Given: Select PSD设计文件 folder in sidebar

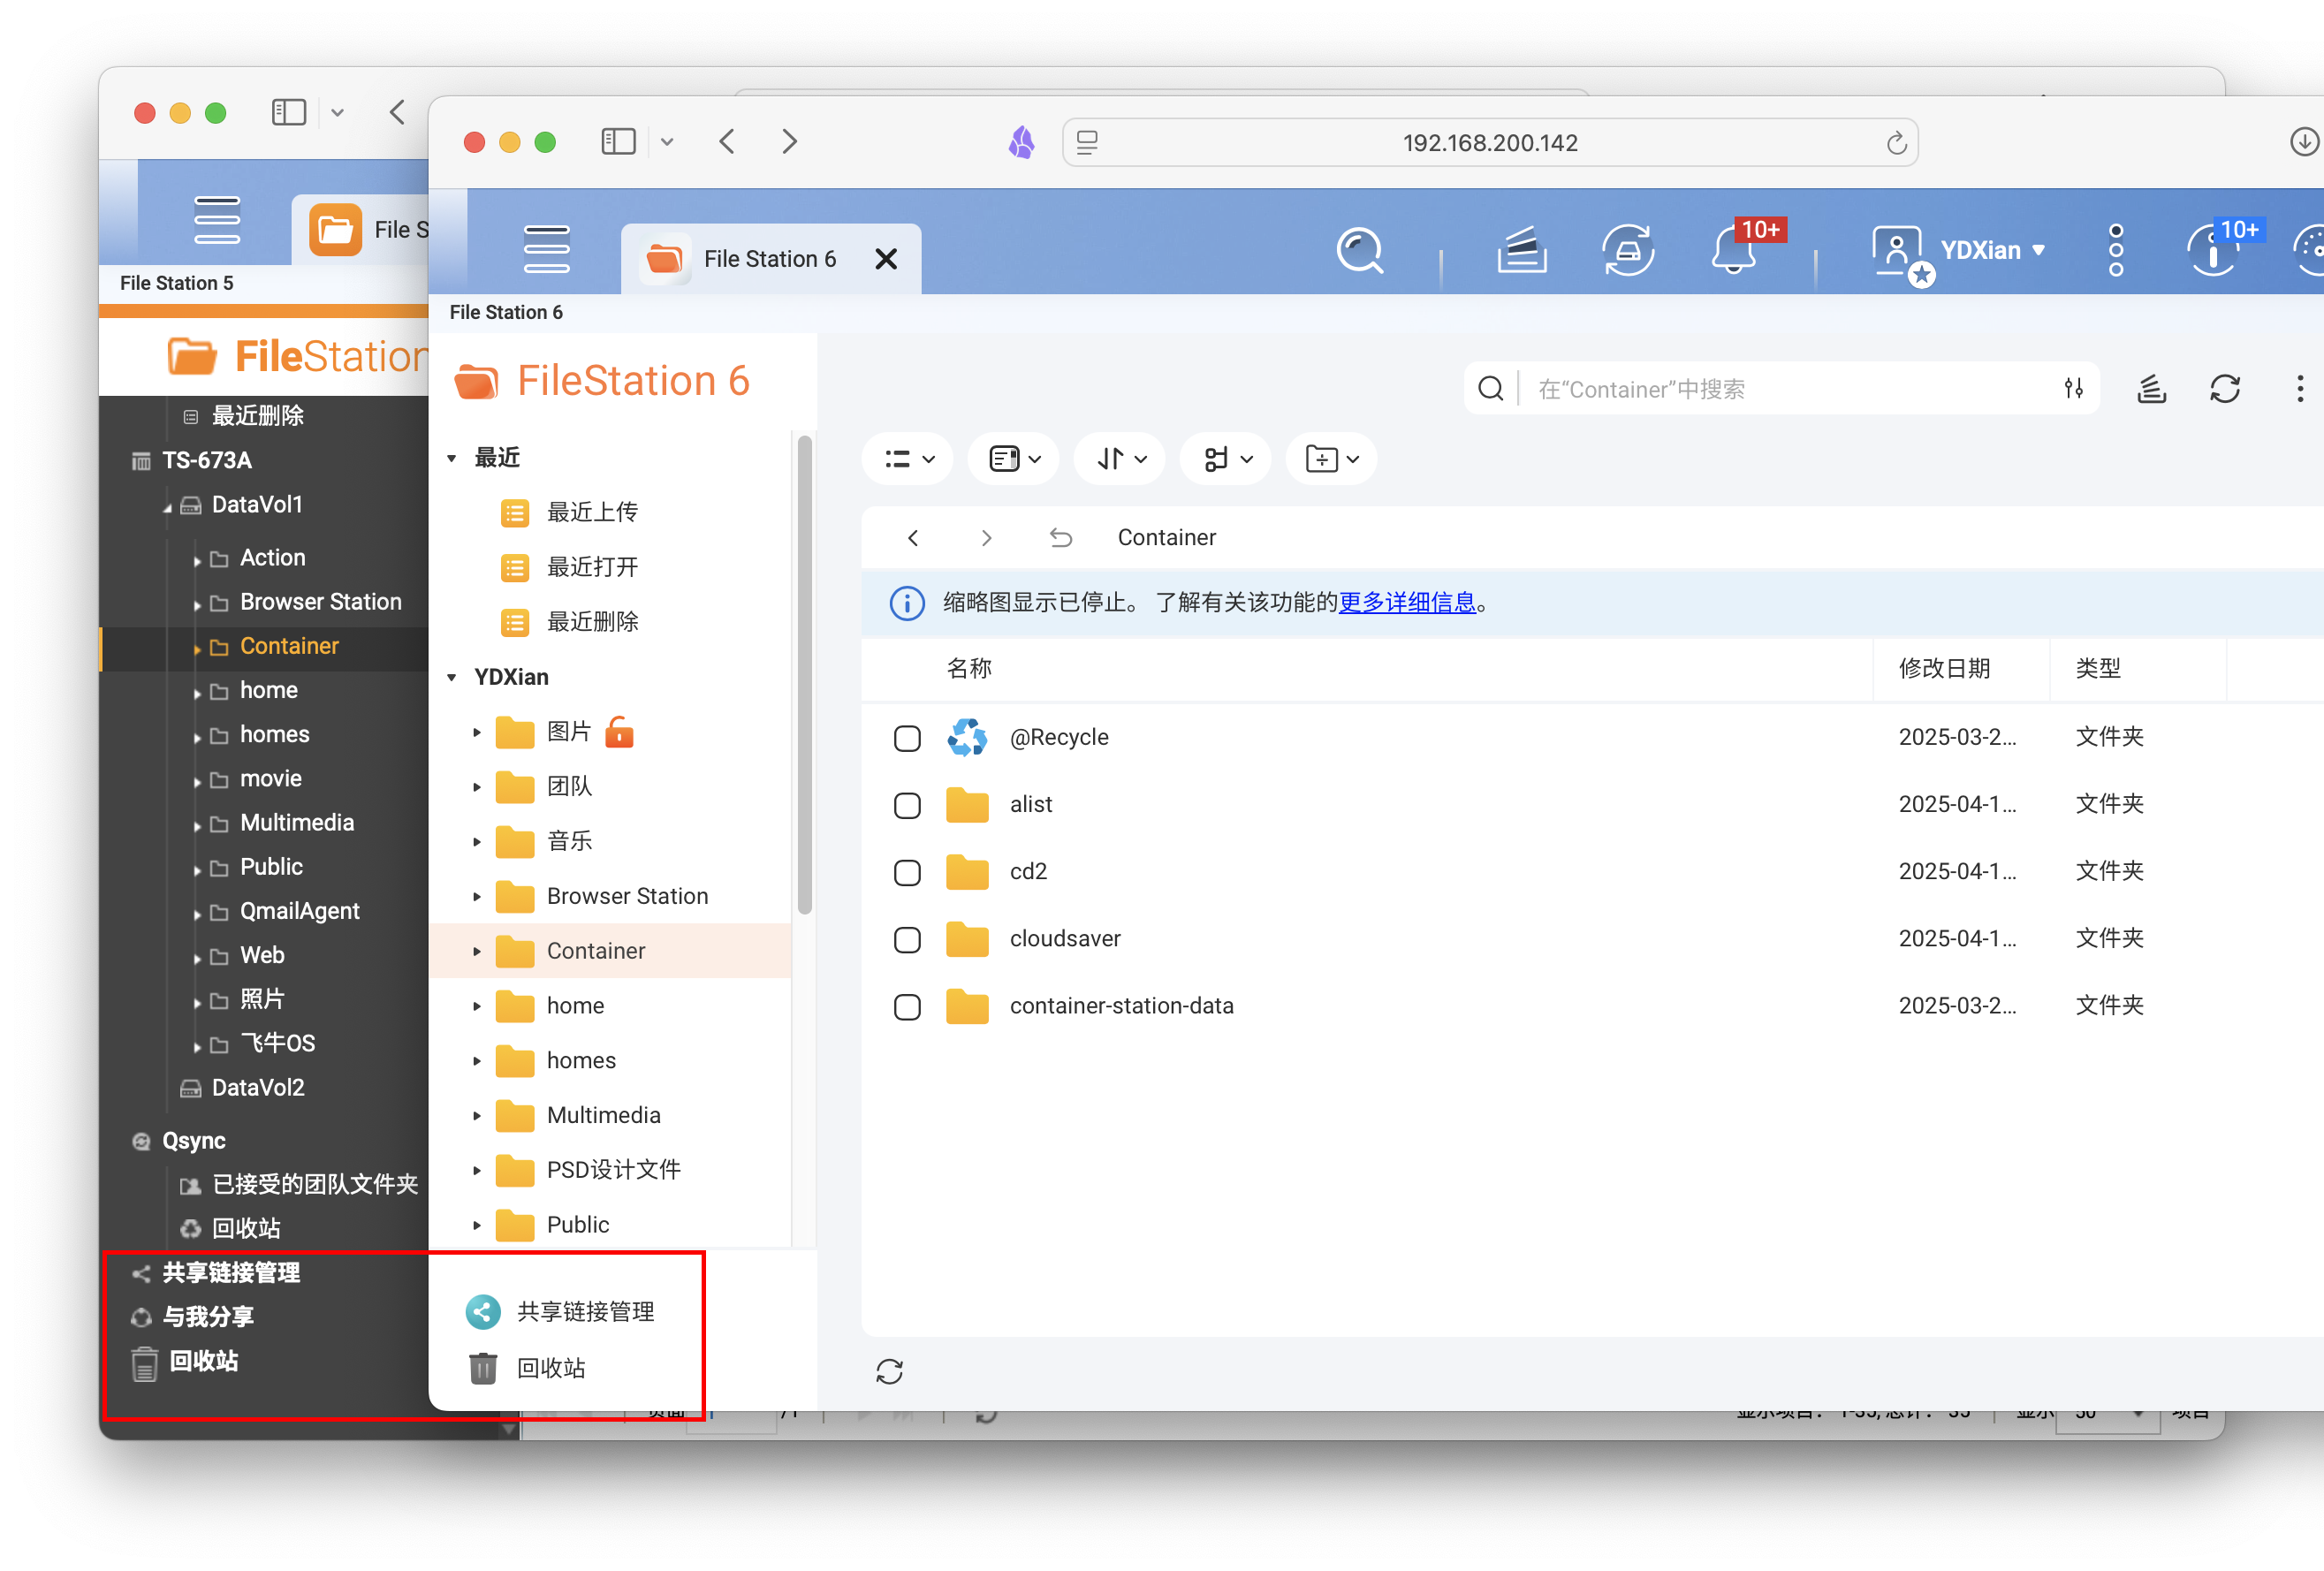Looking at the screenshot, I should click(x=613, y=1170).
